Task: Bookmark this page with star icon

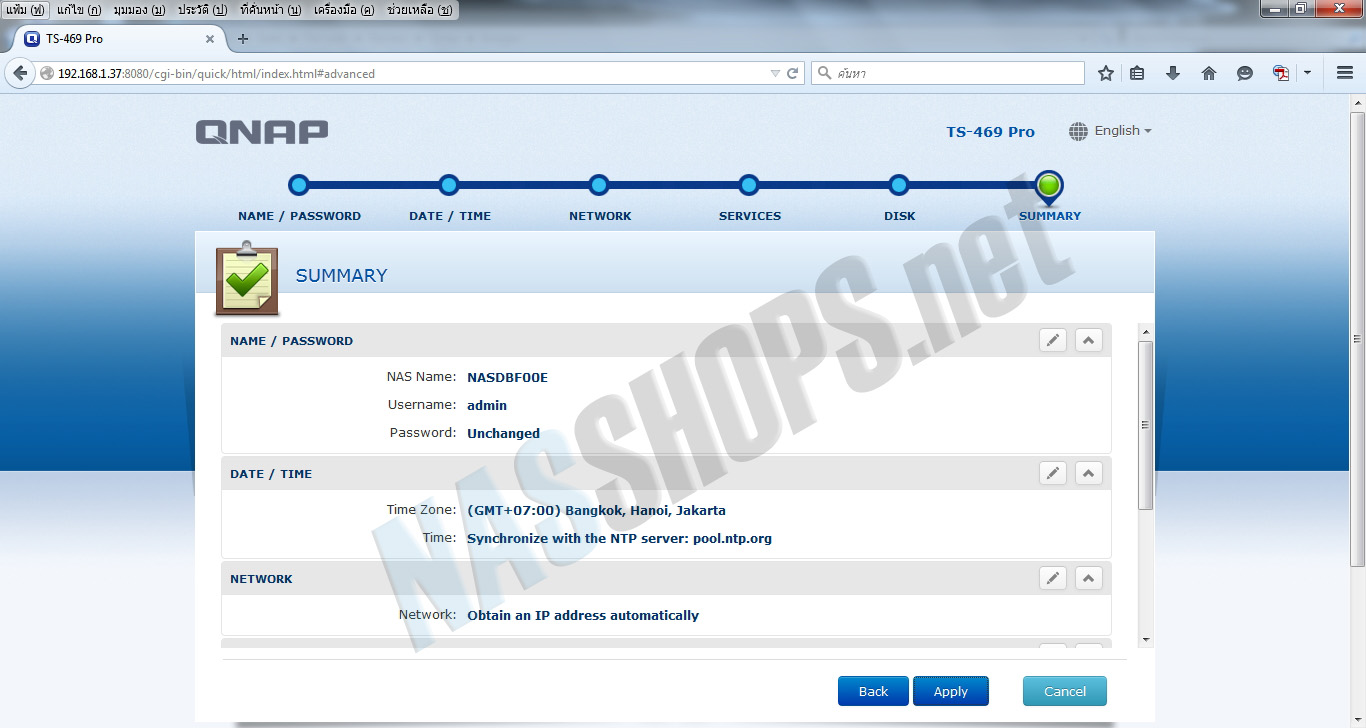Action: pyautogui.click(x=1106, y=73)
